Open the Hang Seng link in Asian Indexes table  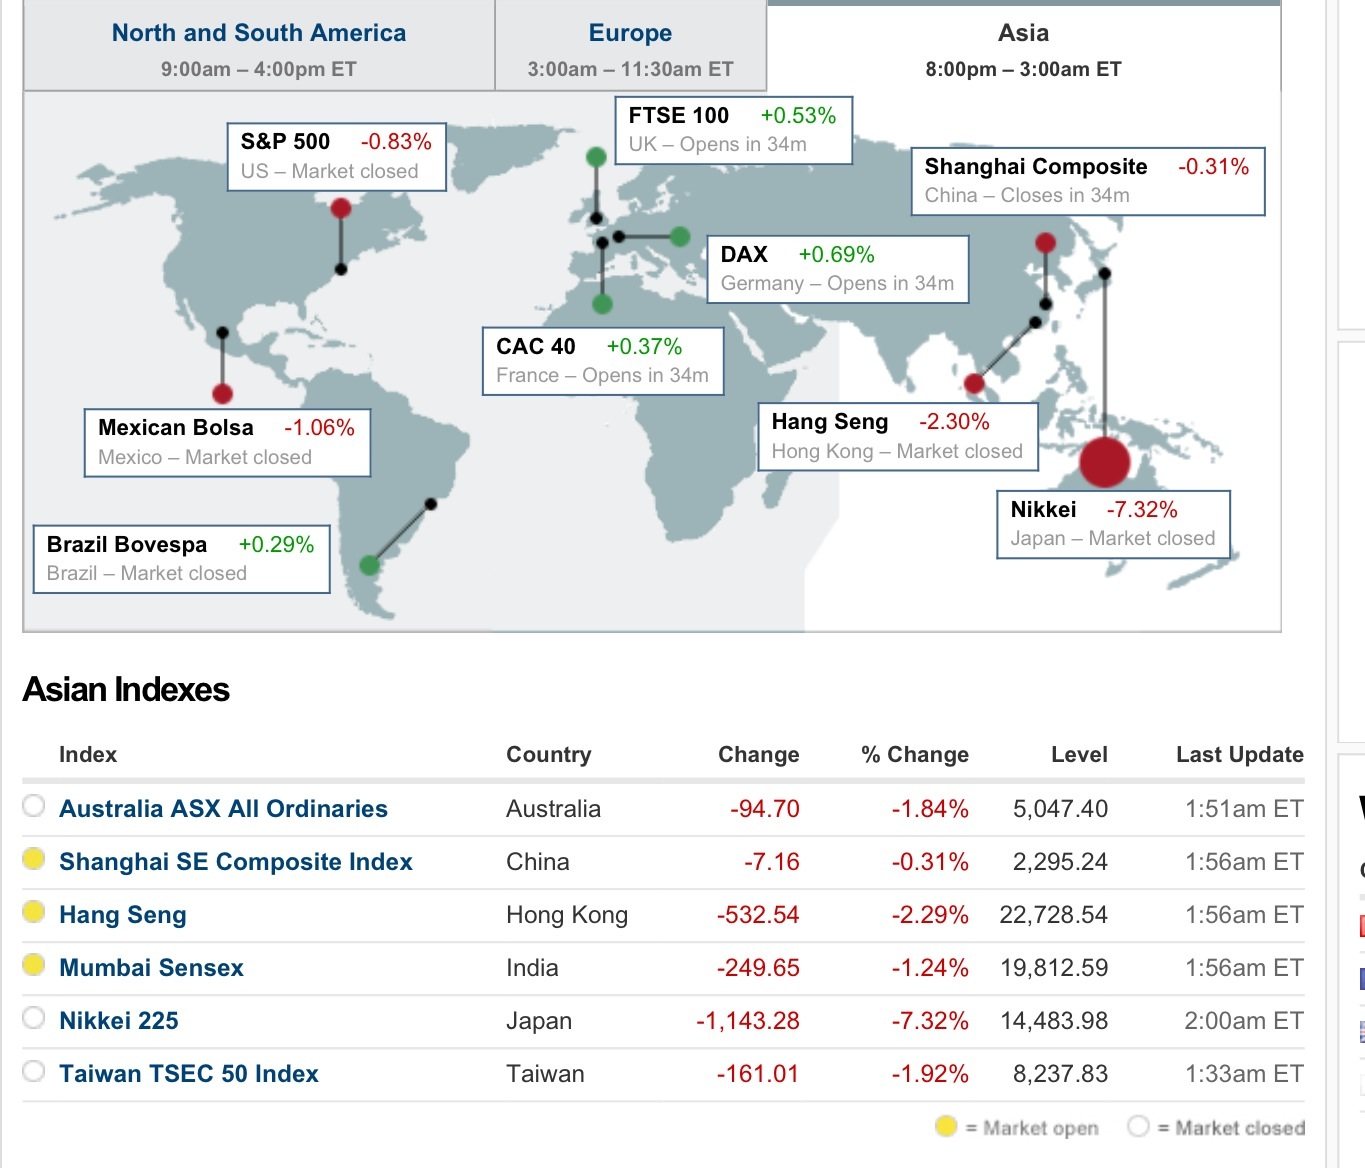[x=123, y=915]
